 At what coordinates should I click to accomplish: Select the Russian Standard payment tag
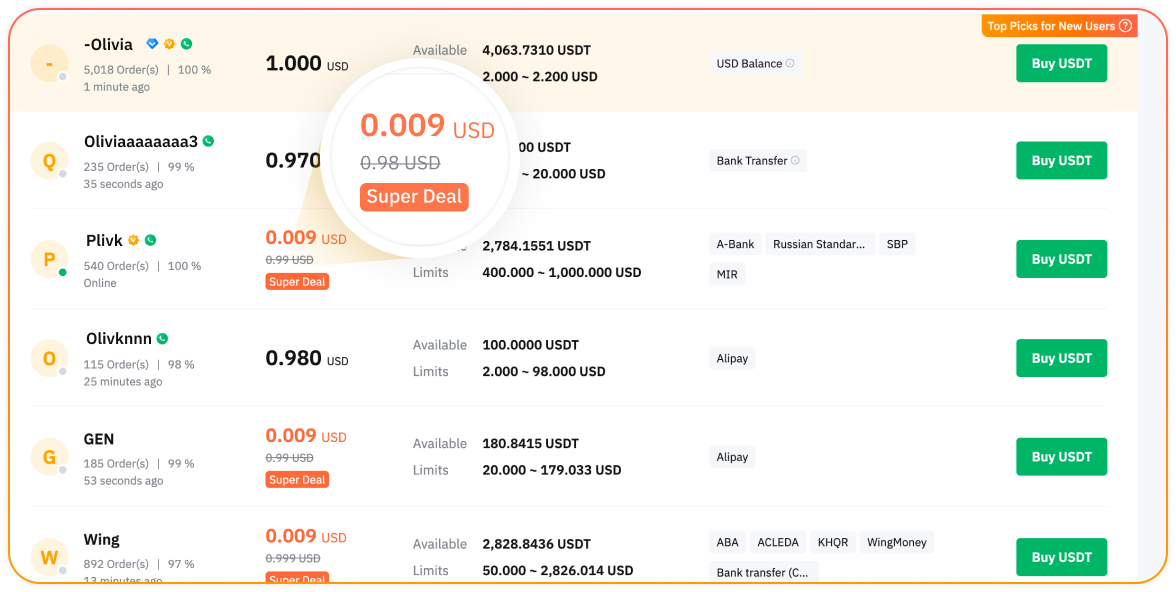coord(820,244)
